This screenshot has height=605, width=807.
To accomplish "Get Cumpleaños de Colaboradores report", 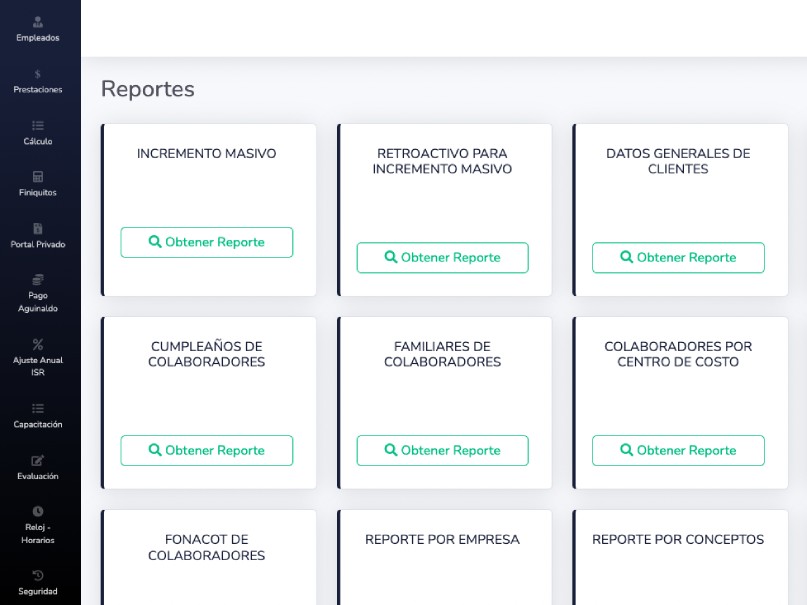I will 207,450.
